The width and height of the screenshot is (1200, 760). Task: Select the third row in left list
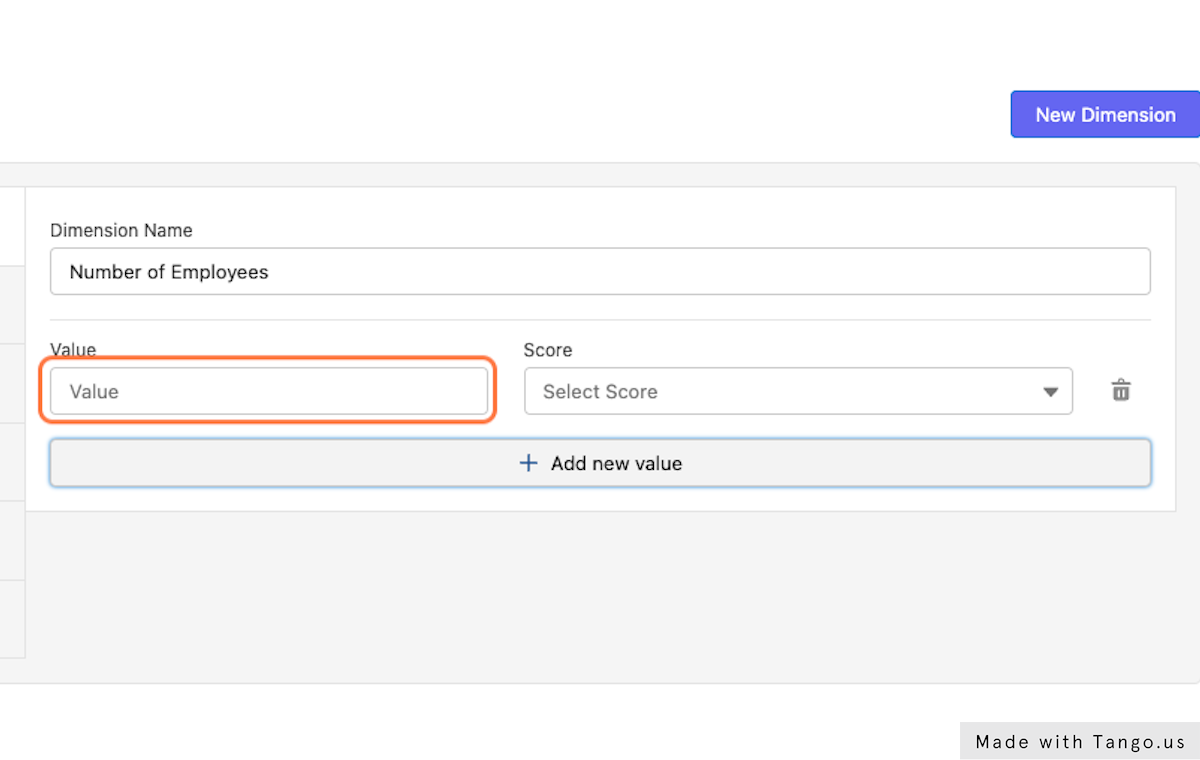(12, 383)
